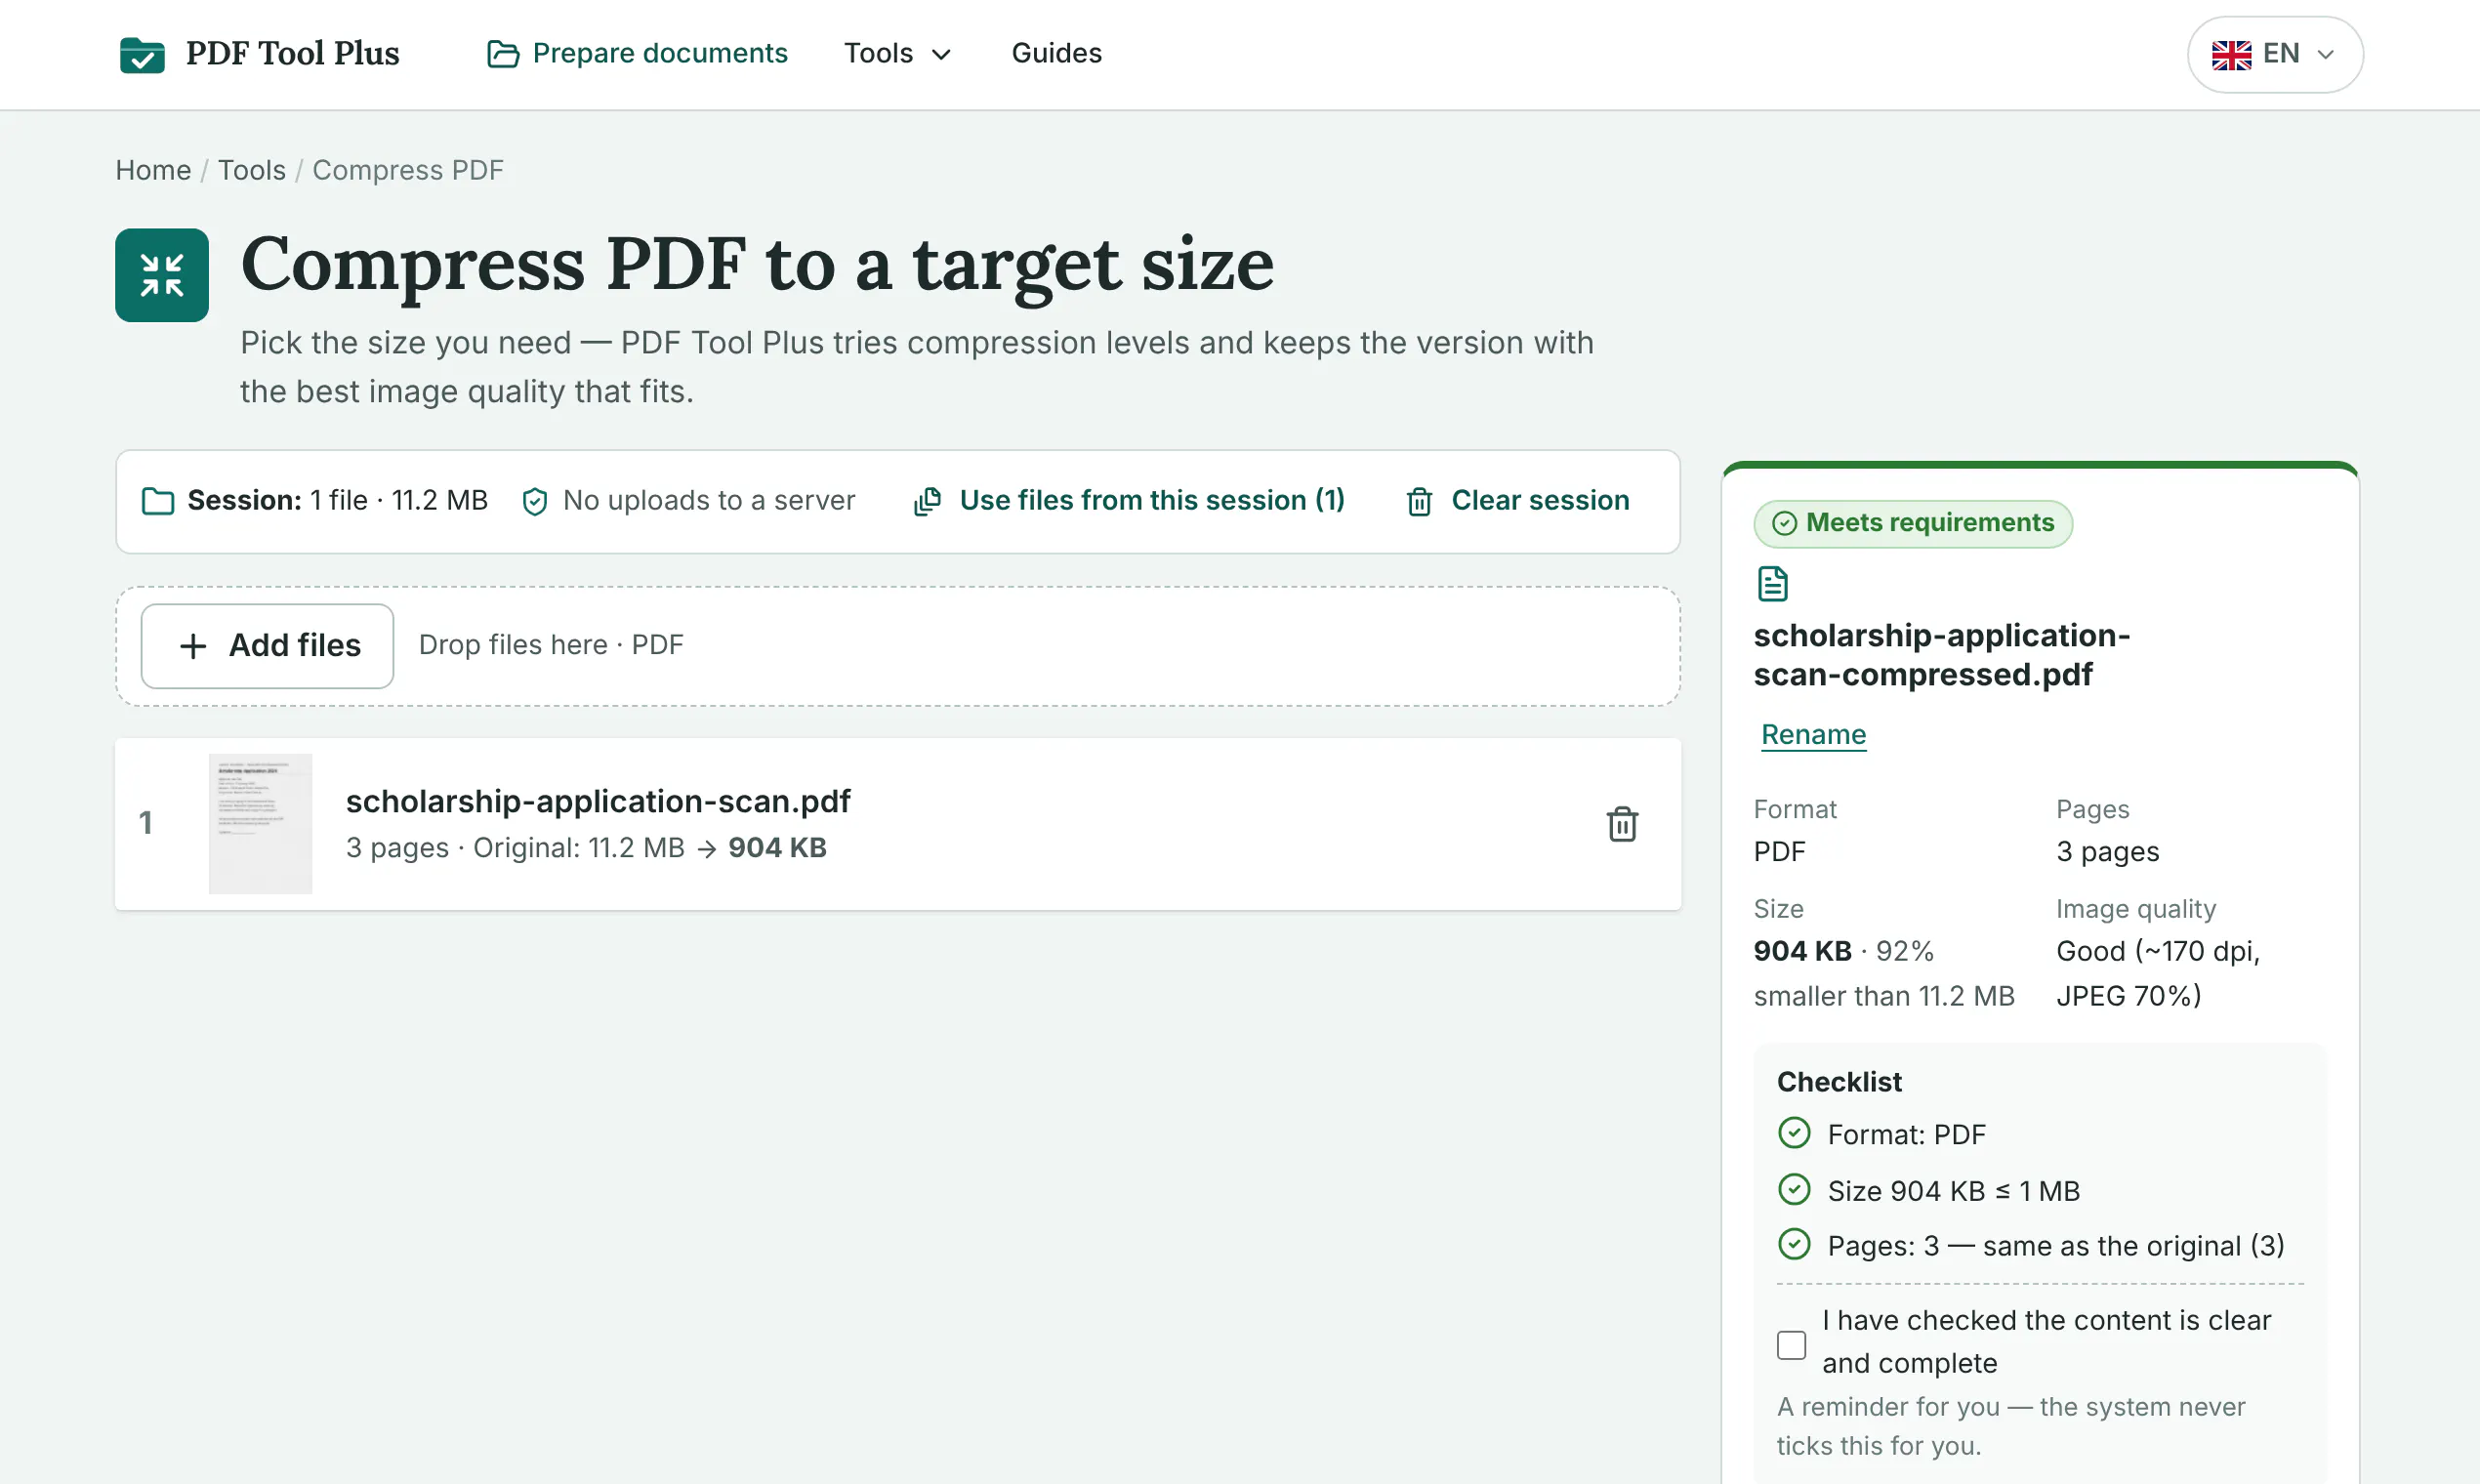The width and height of the screenshot is (2480, 1484).
Task: Click Clear session
Action: (1517, 501)
